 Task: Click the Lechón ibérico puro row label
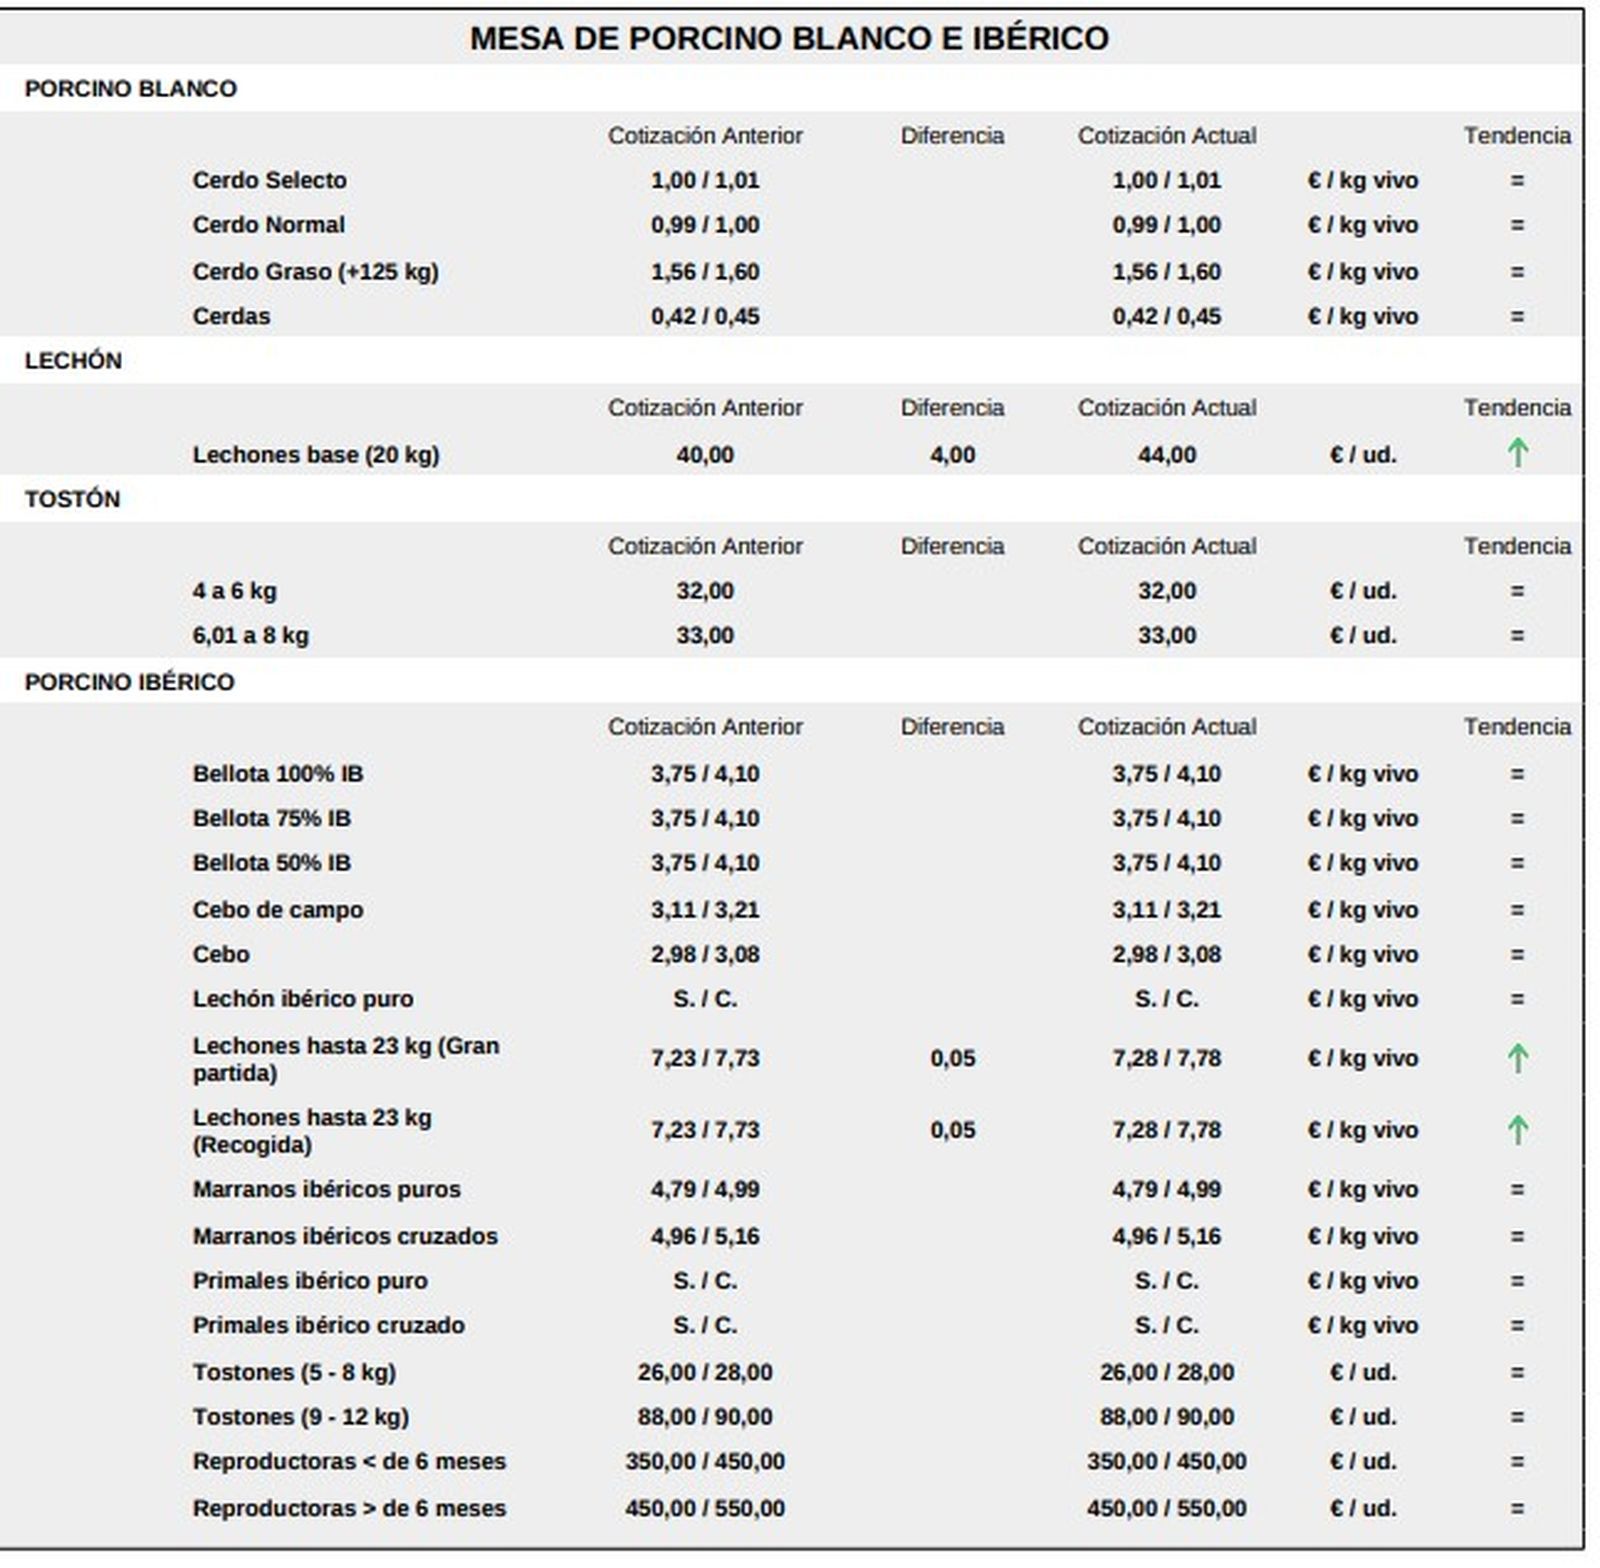(x=302, y=999)
